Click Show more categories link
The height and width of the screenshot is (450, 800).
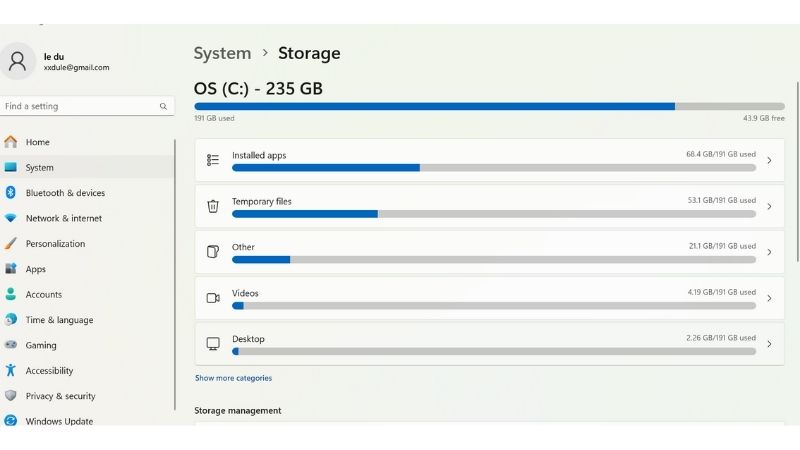(233, 378)
